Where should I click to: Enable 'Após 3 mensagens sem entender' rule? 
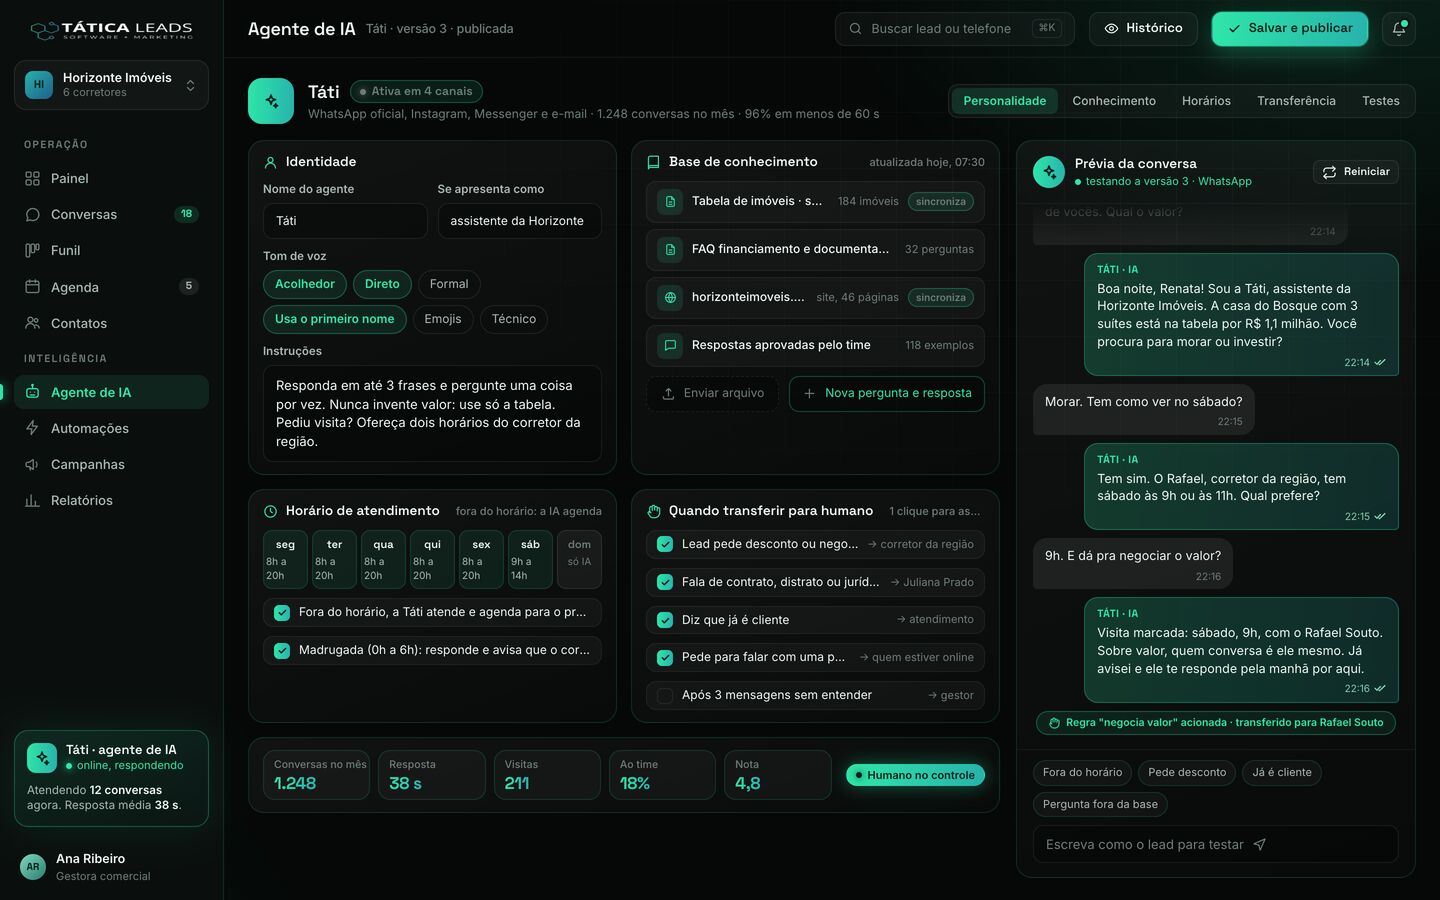(x=665, y=695)
